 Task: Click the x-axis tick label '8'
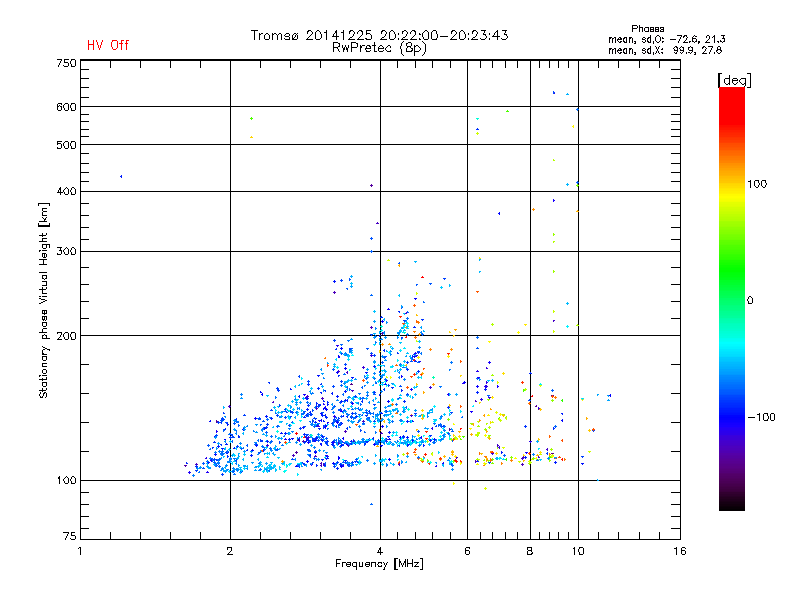coord(530,551)
